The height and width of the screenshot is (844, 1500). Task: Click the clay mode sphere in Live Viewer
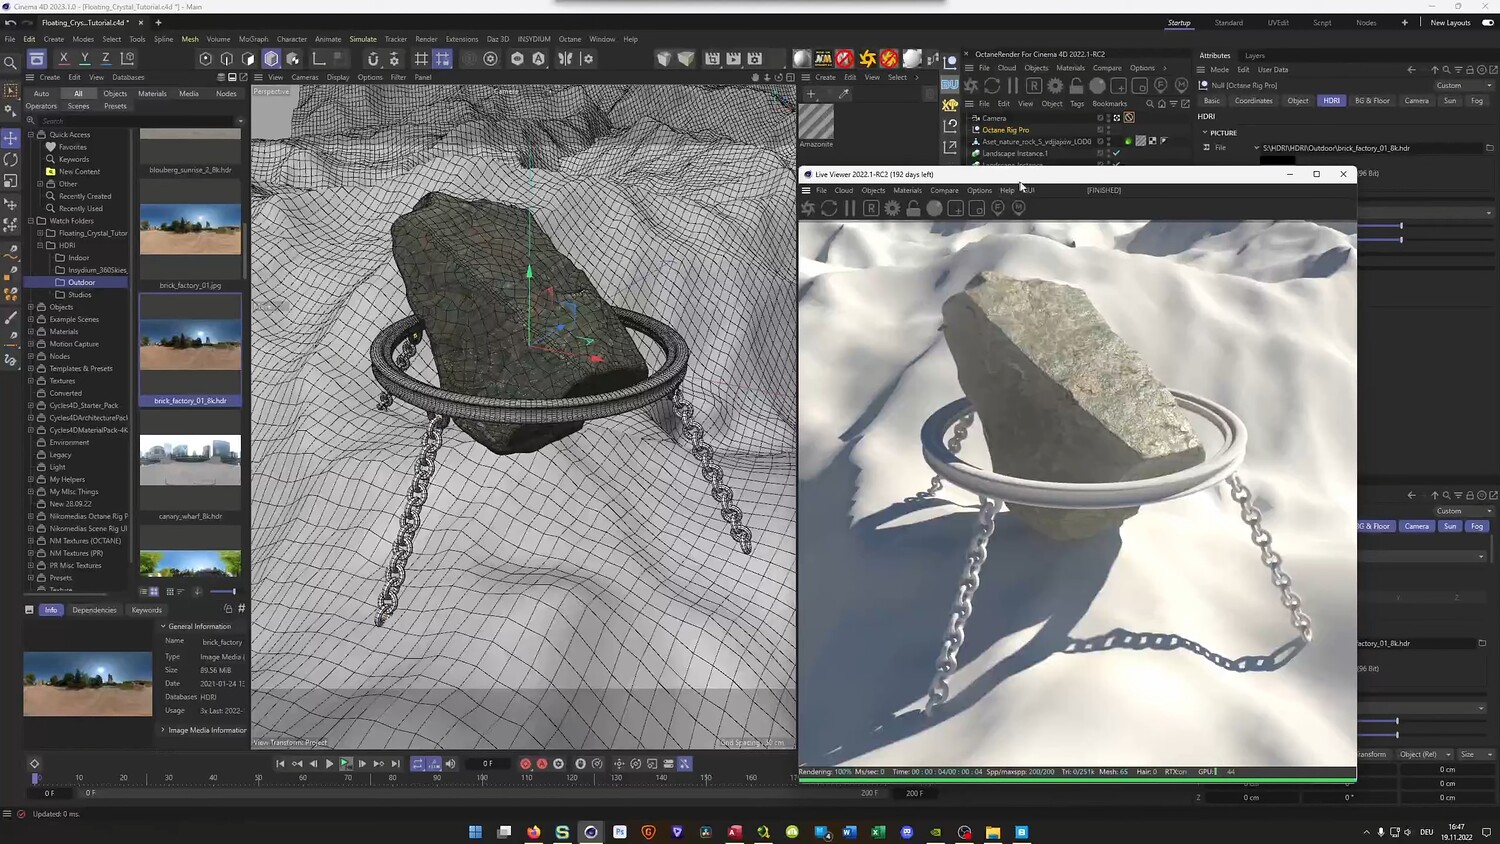[x=934, y=208]
